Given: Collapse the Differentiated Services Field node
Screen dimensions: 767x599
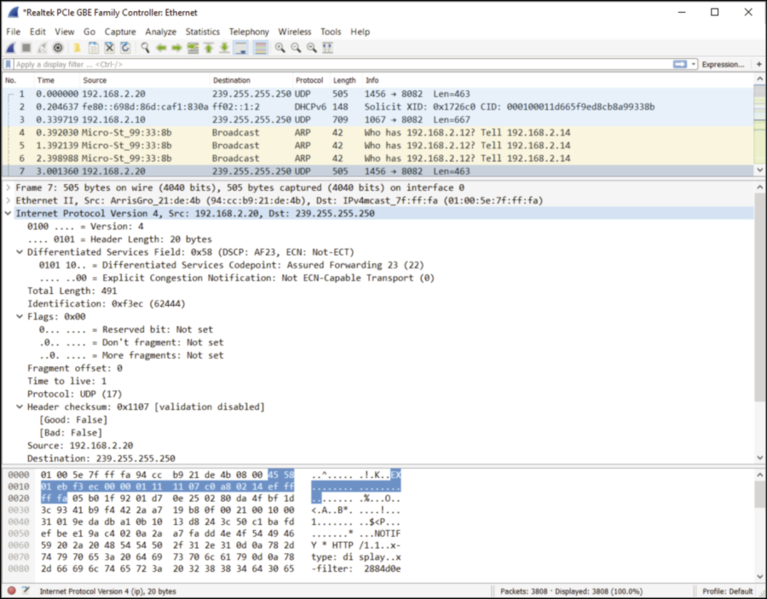Looking at the screenshot, I should click(20, 252).
